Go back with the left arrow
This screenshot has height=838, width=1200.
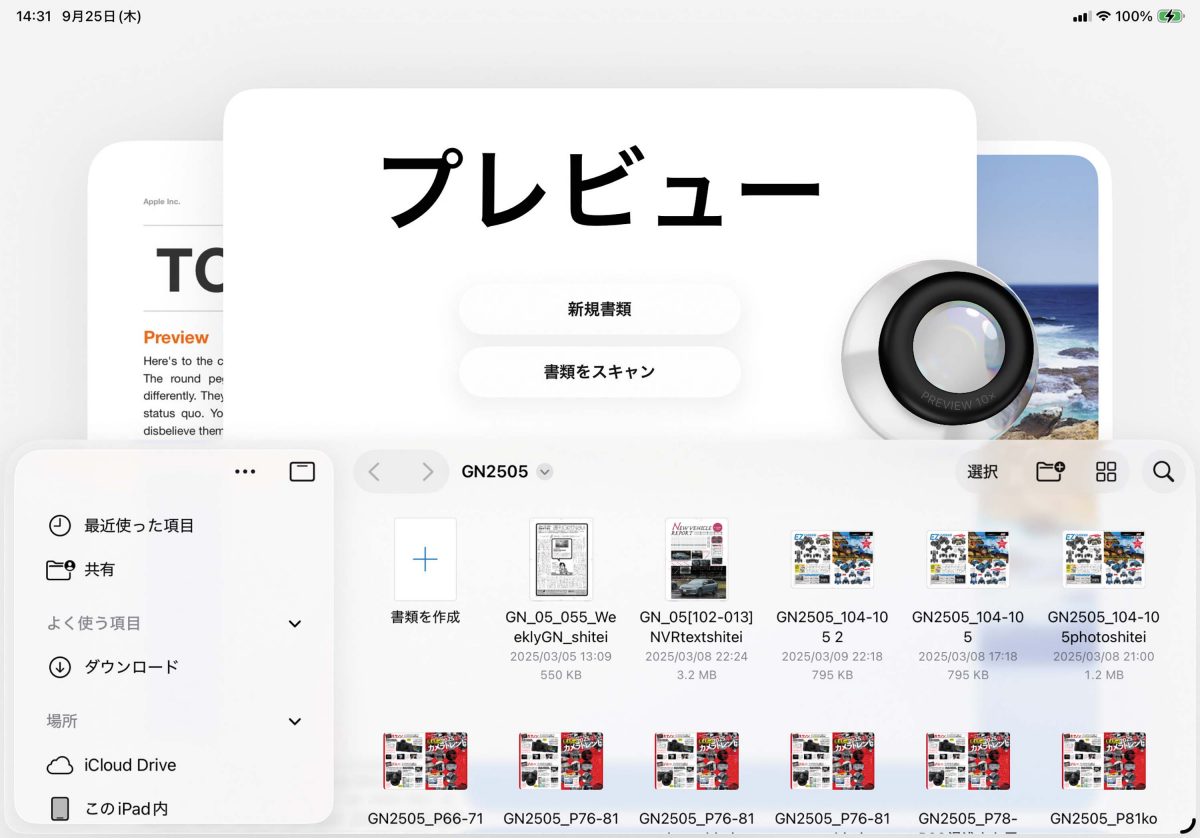pyautogui.click(x=374, y=472)
